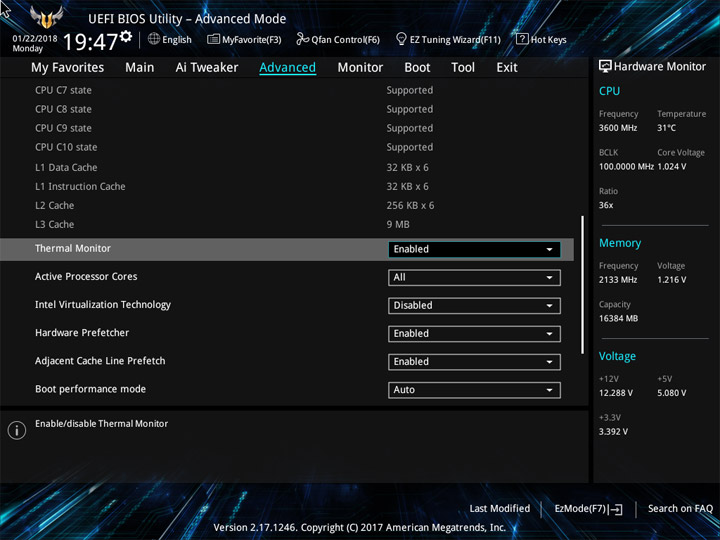Click the EzMode exit arrow icon
The image size is (720, 540).
tap(617, 509)
